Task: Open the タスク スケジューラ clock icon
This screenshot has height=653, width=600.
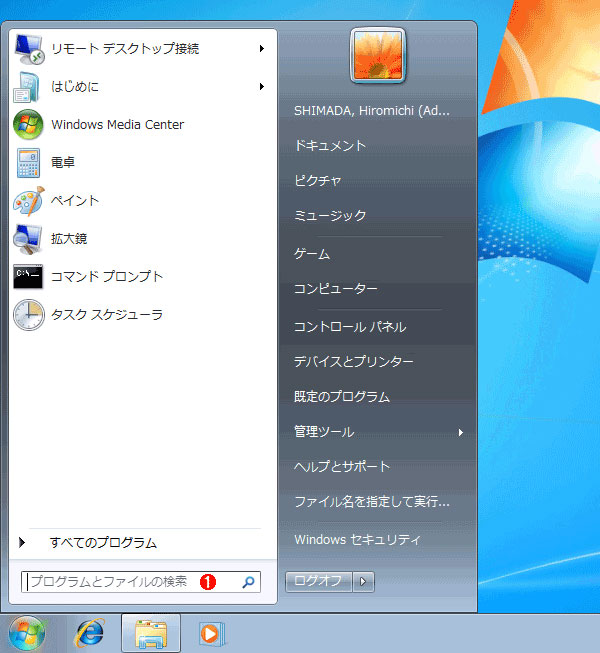Action: coord(28,315)
